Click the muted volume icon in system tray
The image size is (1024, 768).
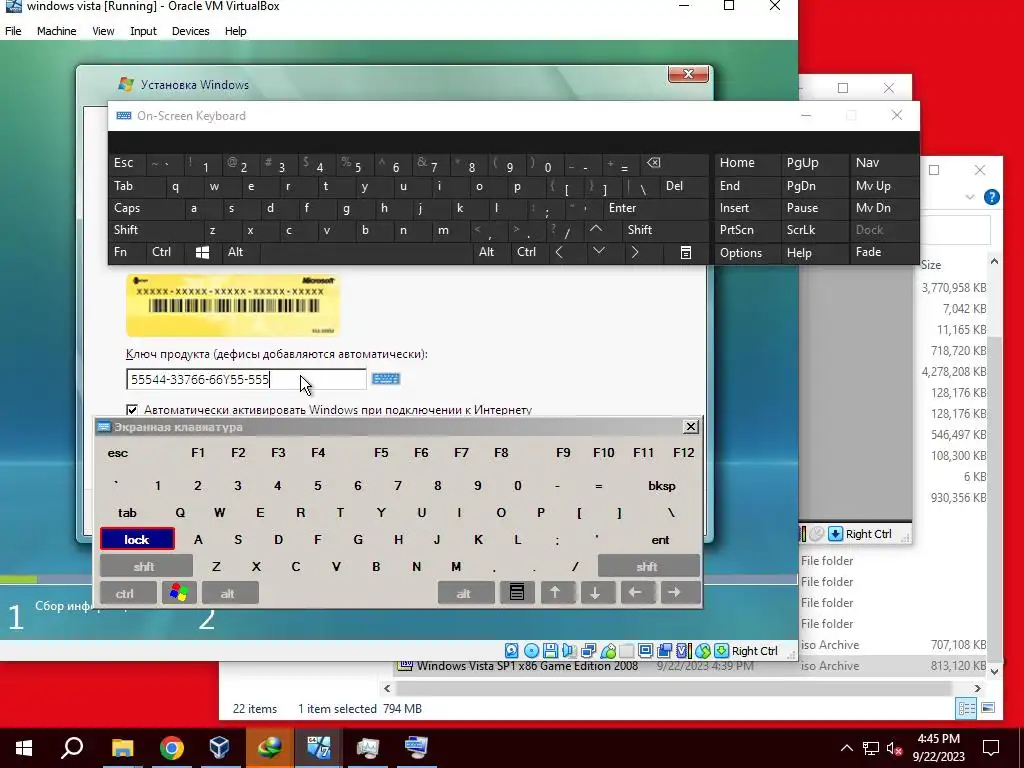(894, 748)
